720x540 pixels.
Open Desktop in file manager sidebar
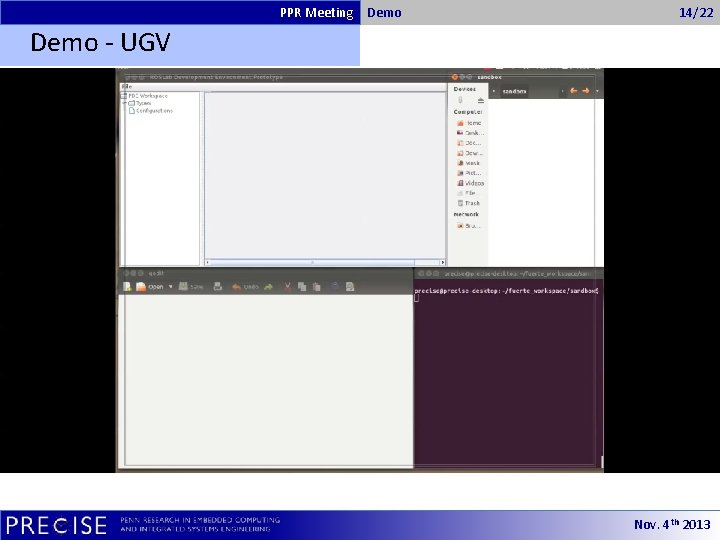pos(470,133)
